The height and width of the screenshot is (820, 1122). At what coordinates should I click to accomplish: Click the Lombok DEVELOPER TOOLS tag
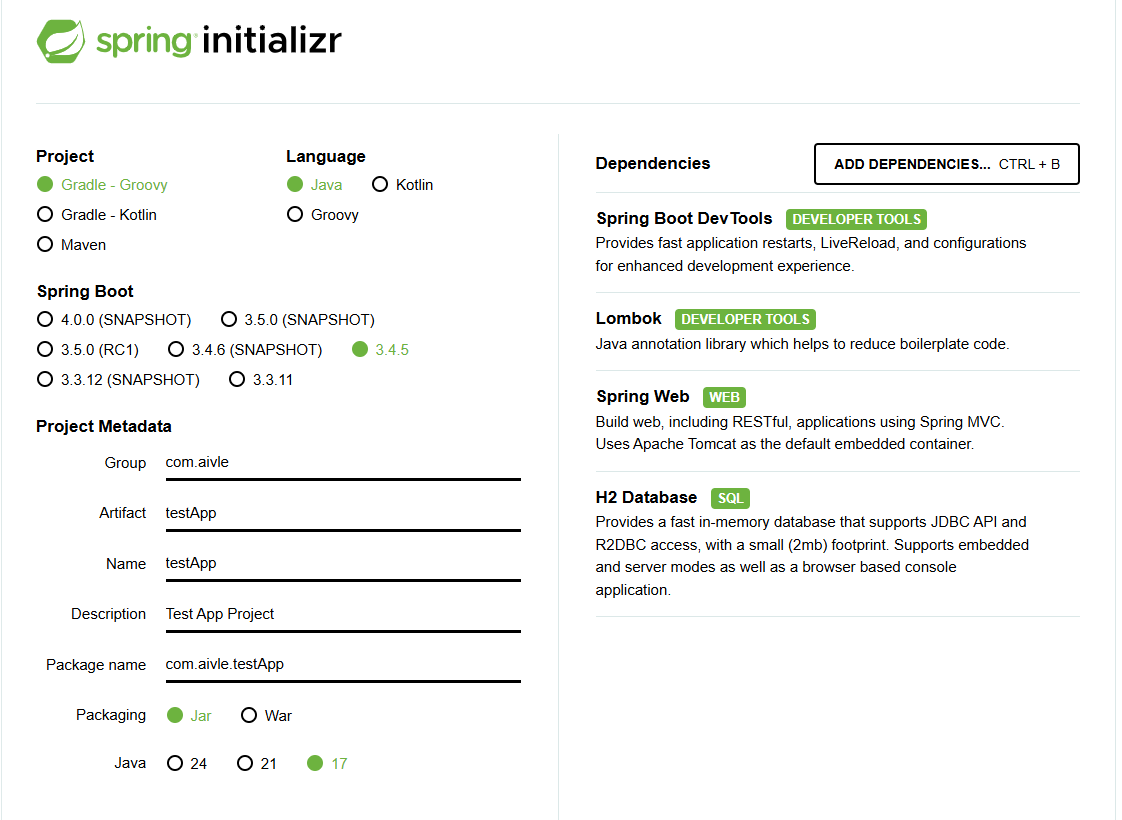point(745,319)
